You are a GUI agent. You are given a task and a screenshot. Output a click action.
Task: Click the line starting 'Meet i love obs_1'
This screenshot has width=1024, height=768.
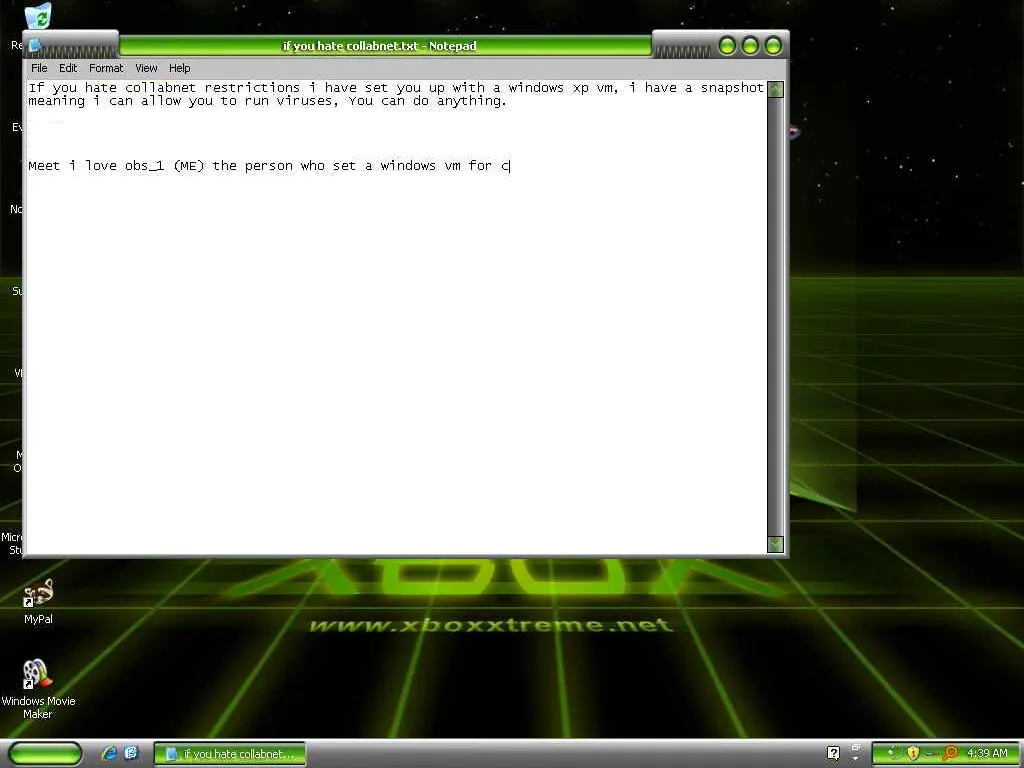coord(269,166)
